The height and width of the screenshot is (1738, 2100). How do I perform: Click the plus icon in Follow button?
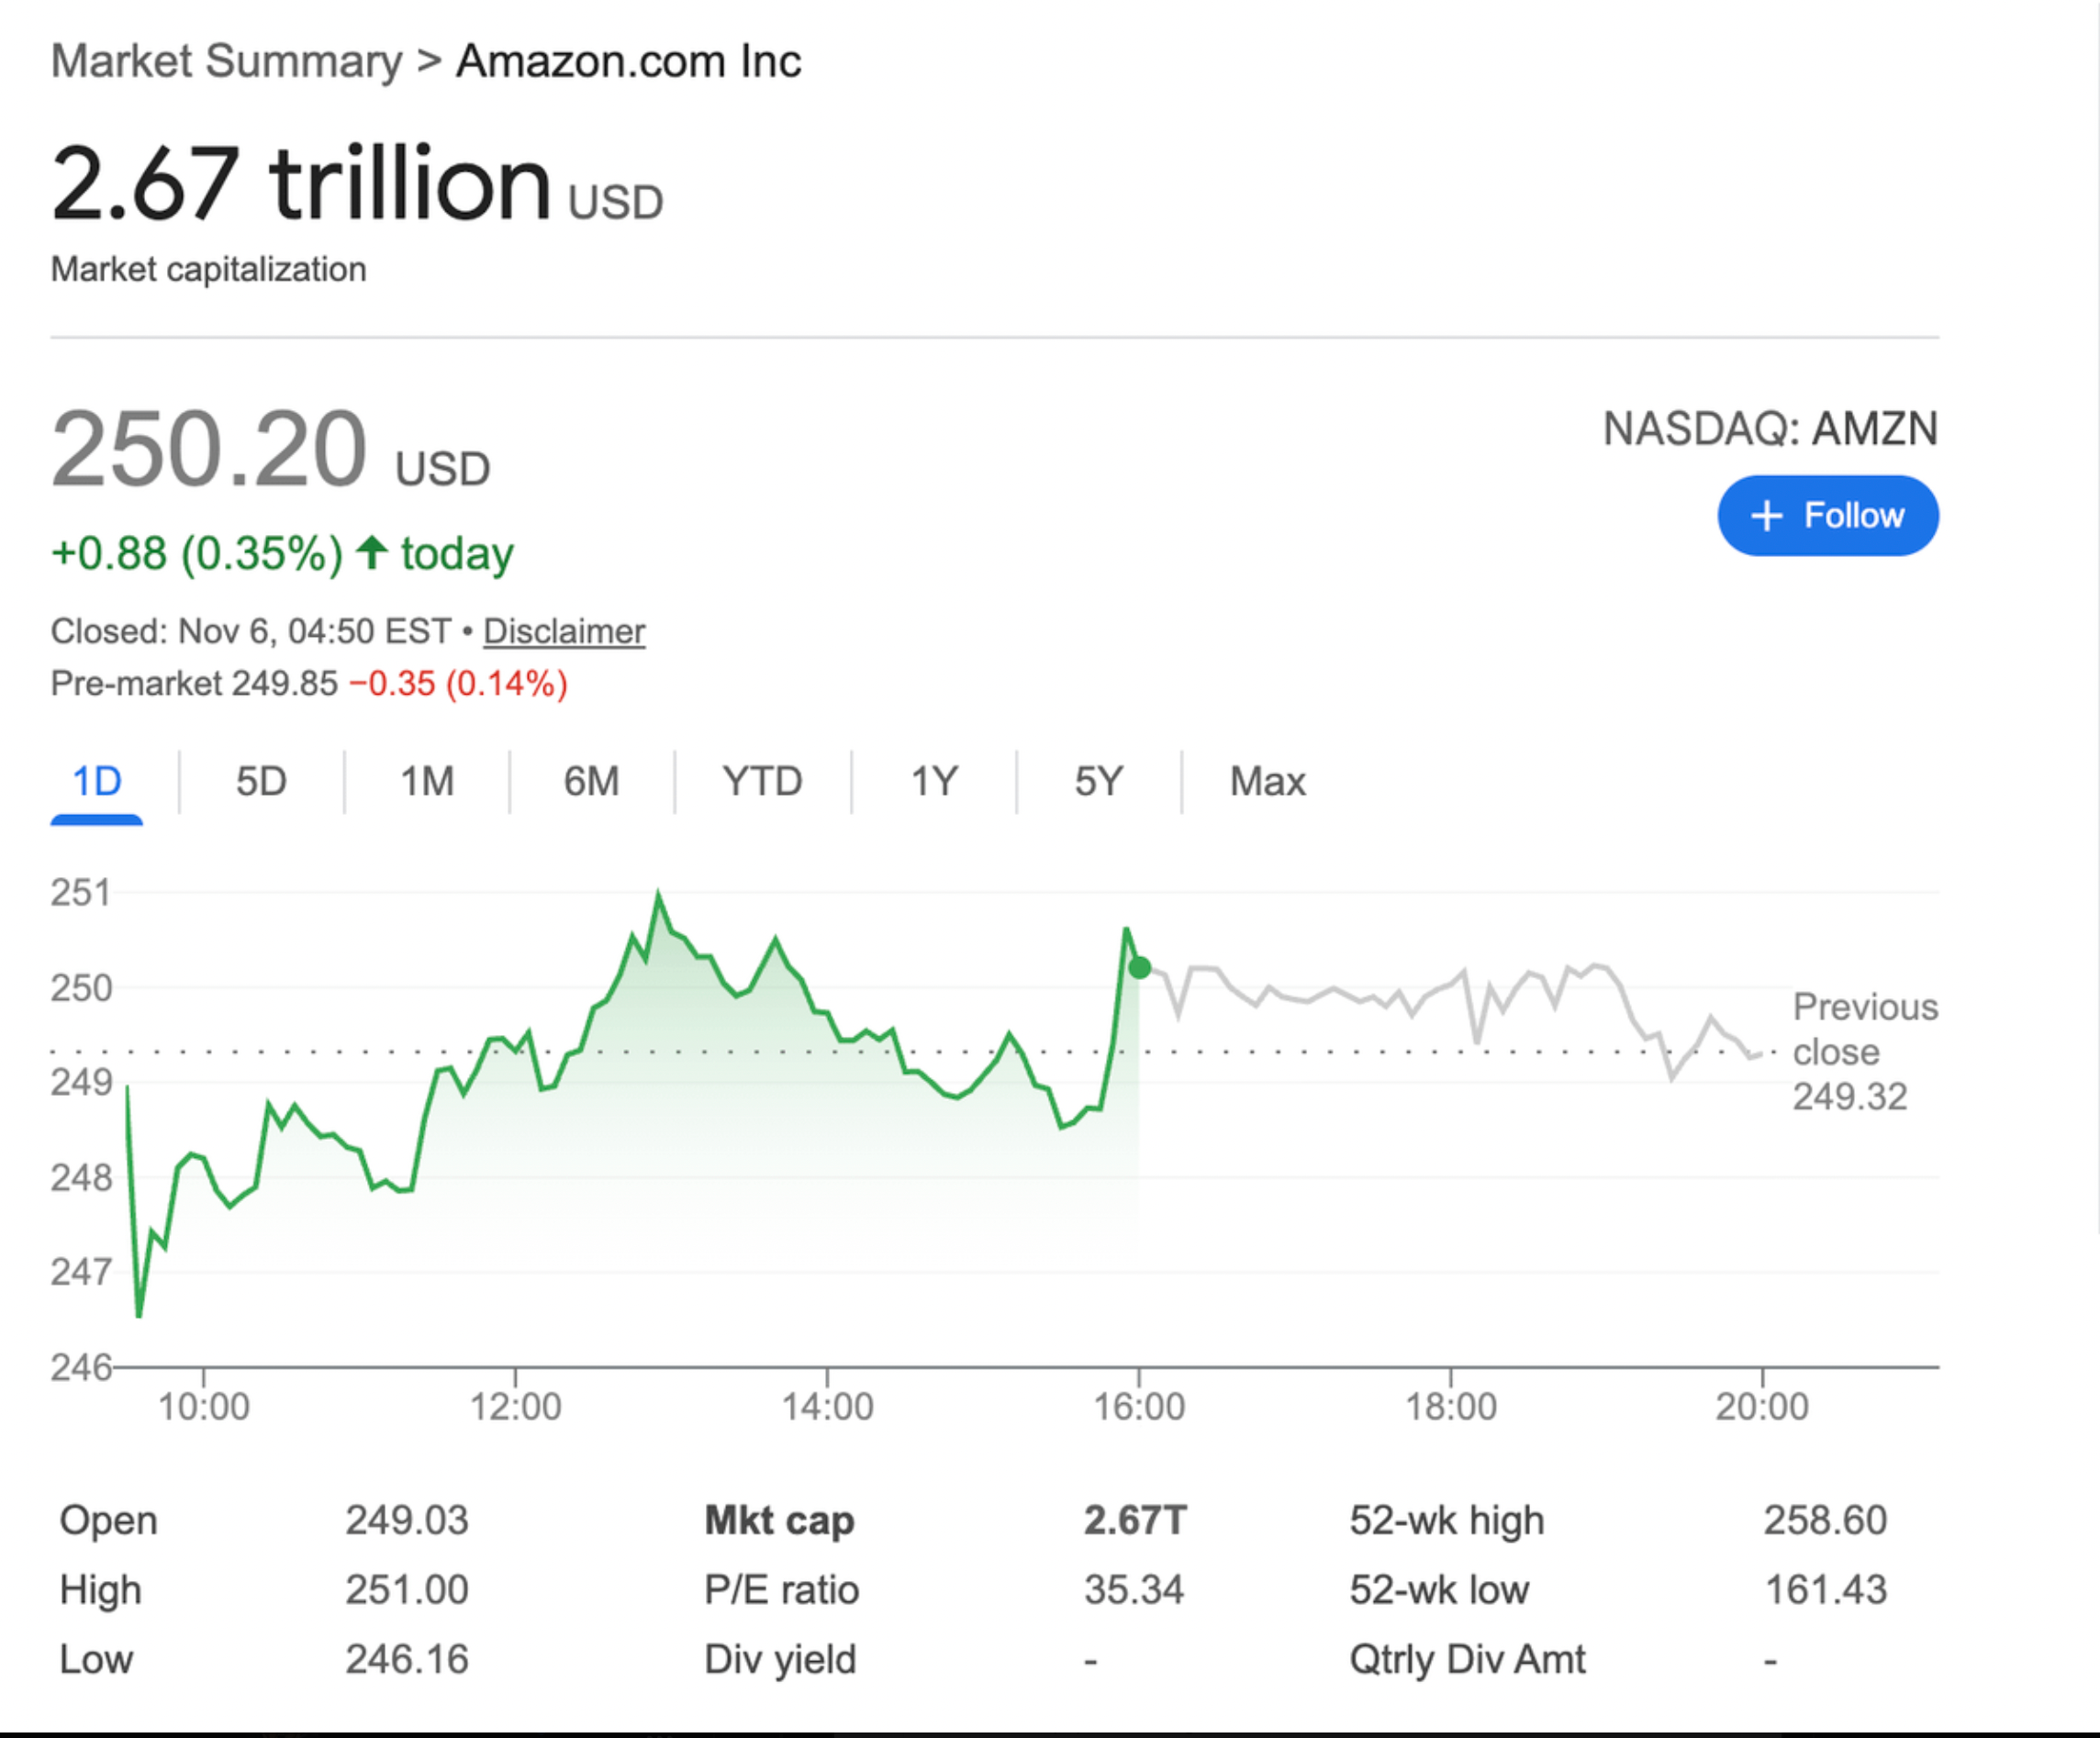1766,516
